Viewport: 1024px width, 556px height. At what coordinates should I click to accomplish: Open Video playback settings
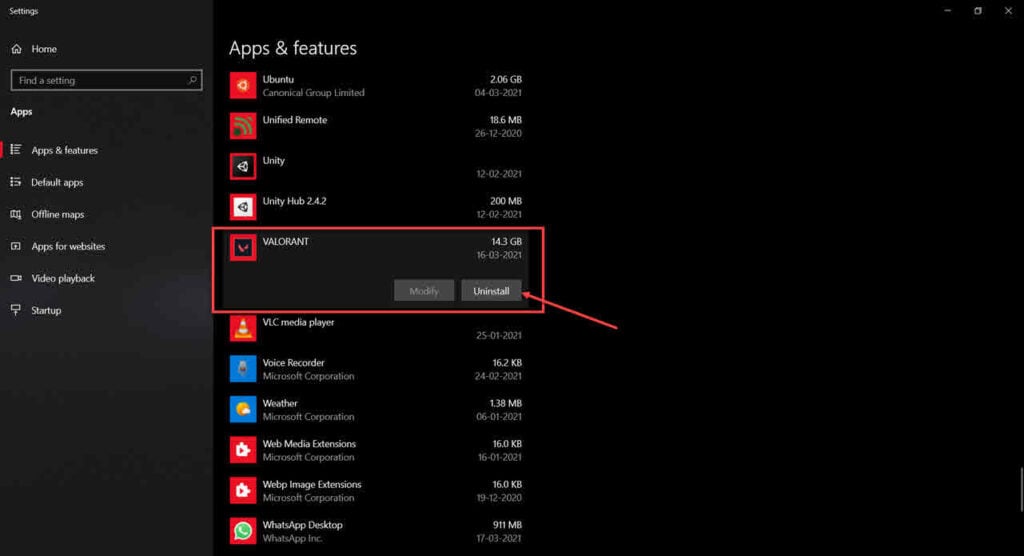63,278
